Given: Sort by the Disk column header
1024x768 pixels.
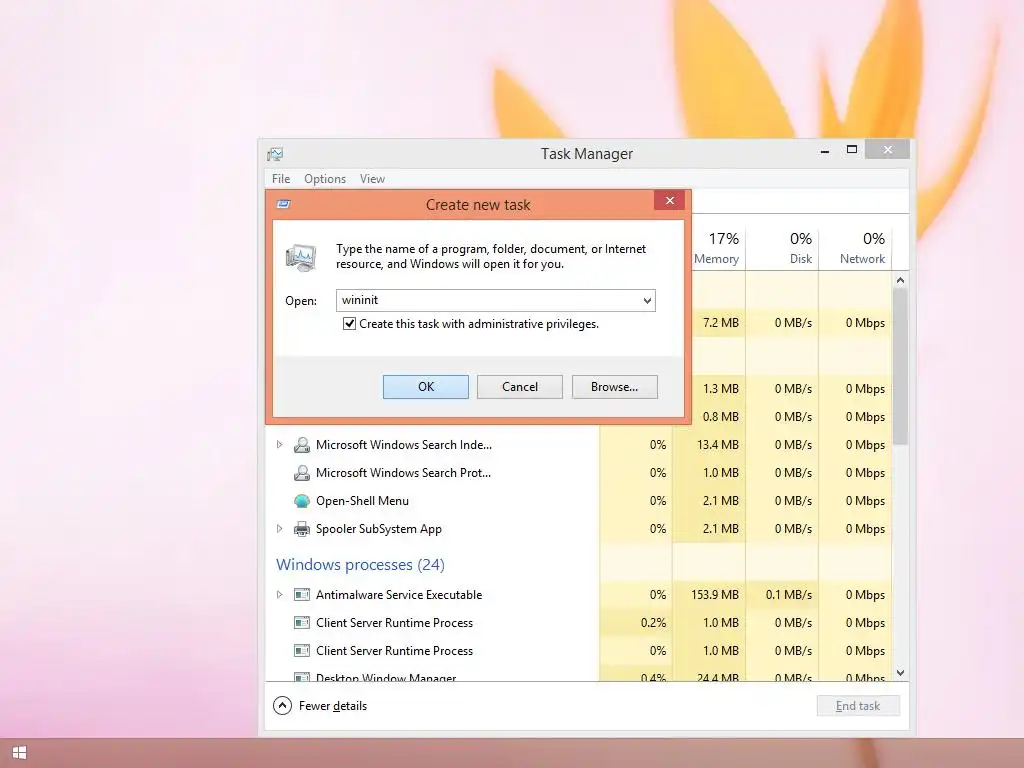Looking at the screenshot, I should coord(782,248).
